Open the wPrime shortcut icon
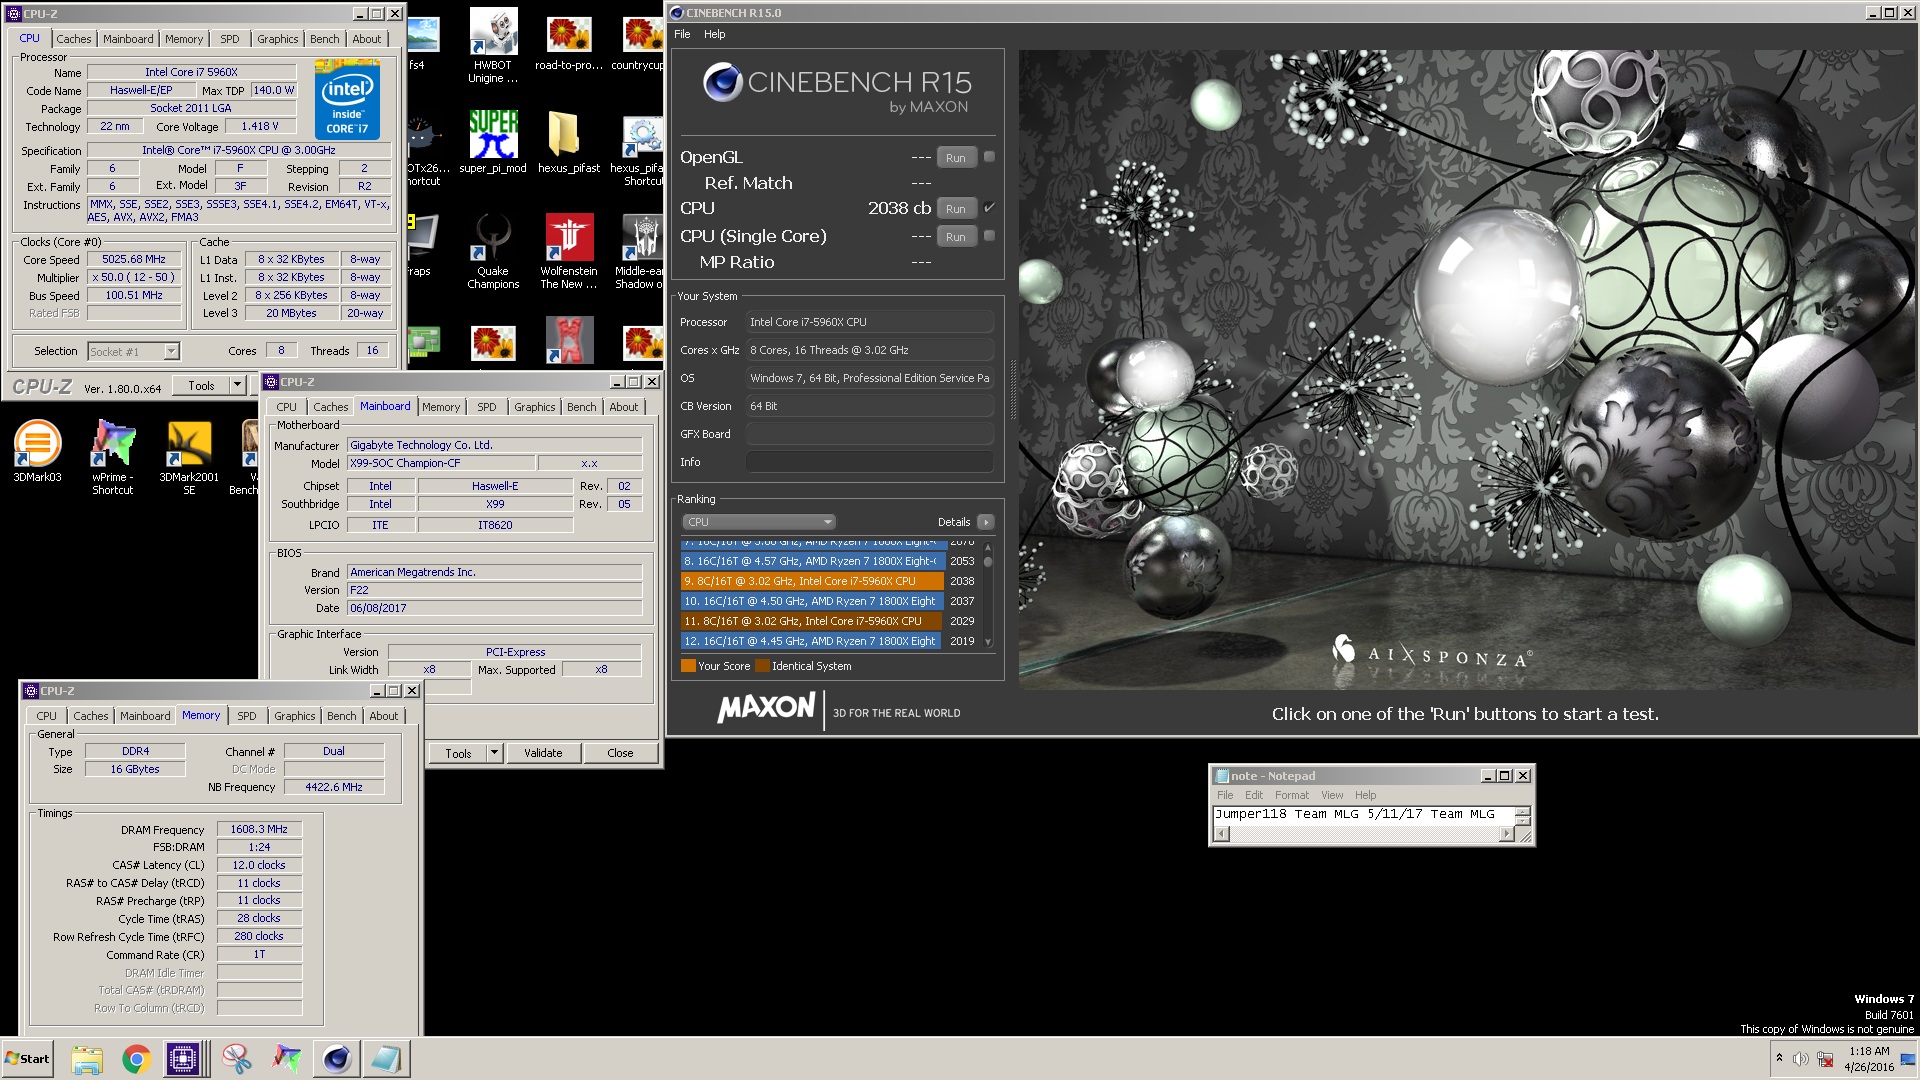Screen dimensions: 1920x1080 pos(113,457)
